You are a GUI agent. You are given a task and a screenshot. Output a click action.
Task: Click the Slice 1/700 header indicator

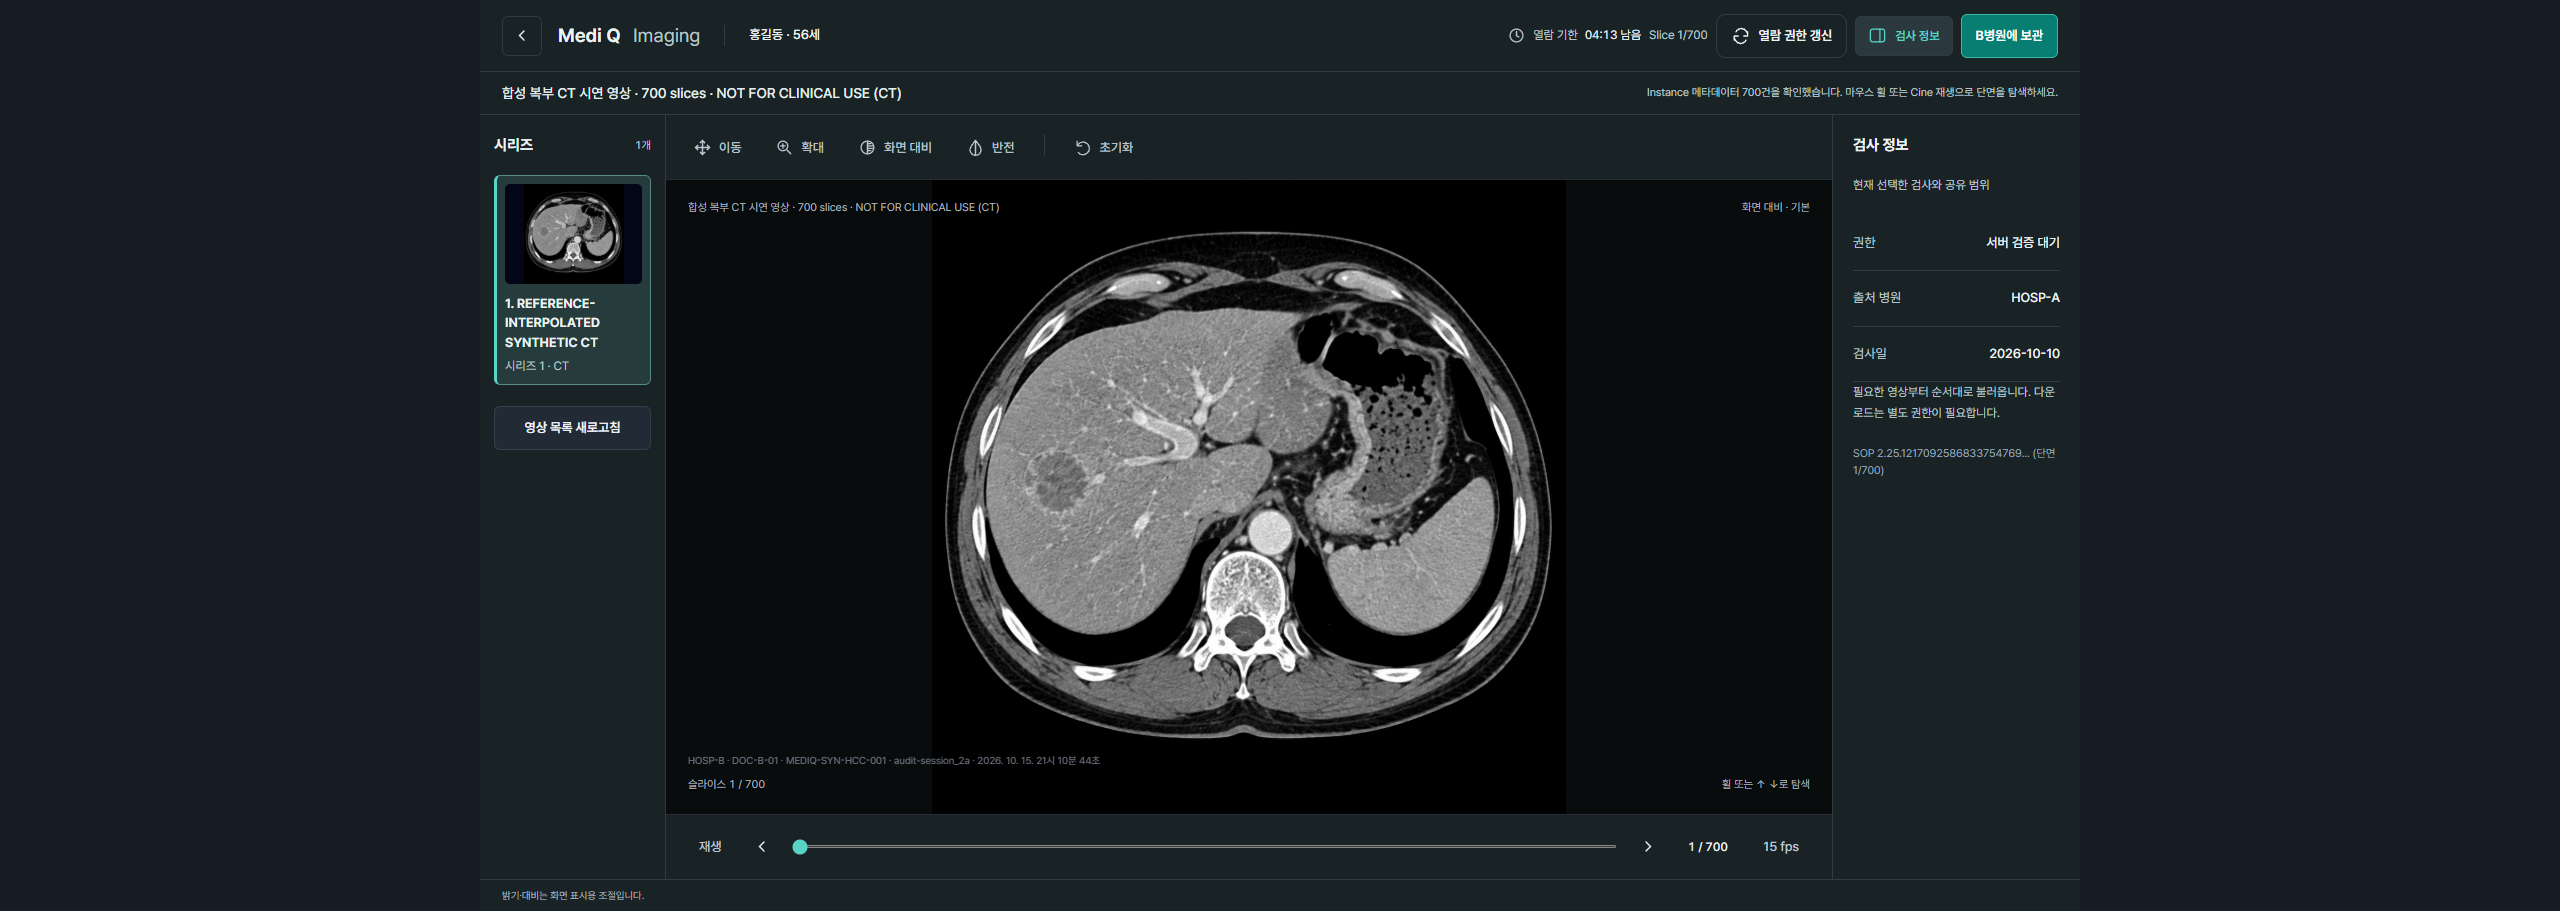coord(1678,35)
